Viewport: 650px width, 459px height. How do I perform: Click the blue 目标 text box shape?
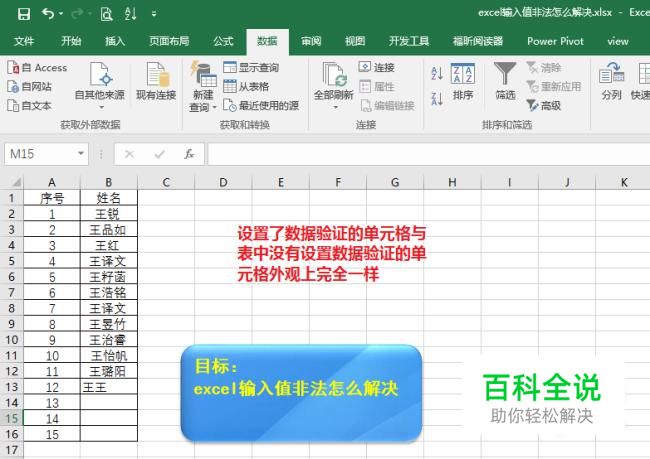click(x=301, y=393)
